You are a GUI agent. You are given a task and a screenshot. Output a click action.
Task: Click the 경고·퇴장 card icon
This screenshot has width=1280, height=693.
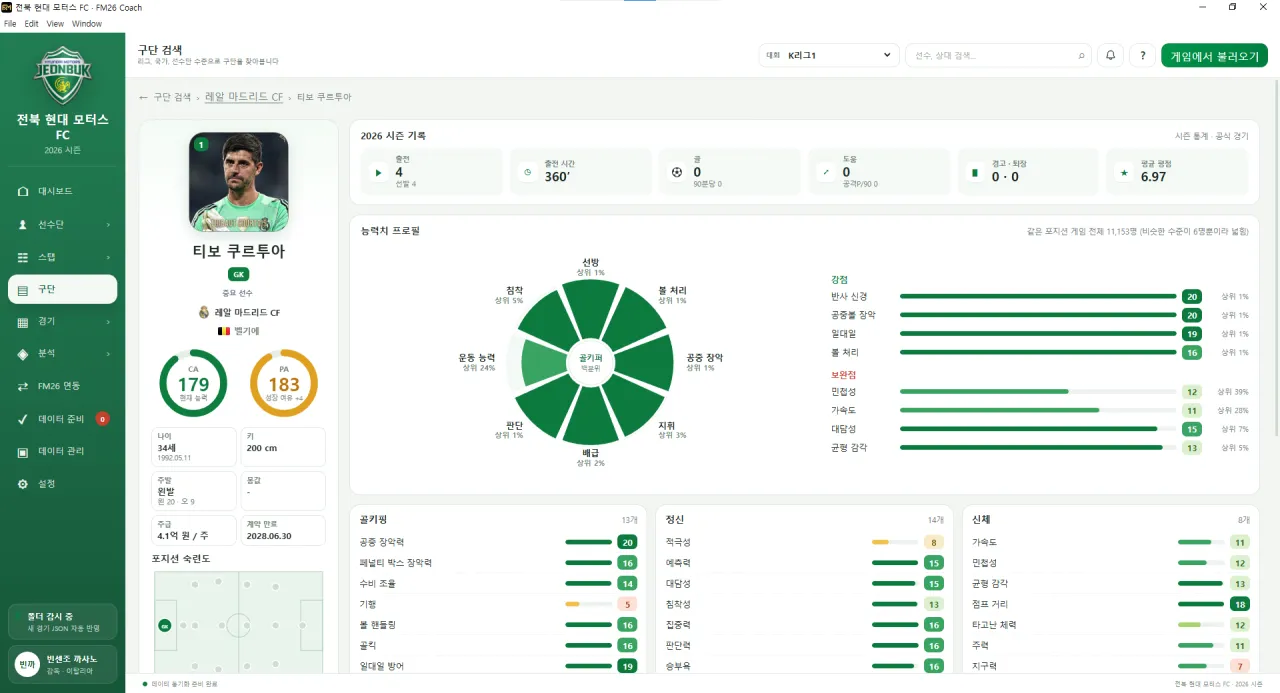point(975,172)
